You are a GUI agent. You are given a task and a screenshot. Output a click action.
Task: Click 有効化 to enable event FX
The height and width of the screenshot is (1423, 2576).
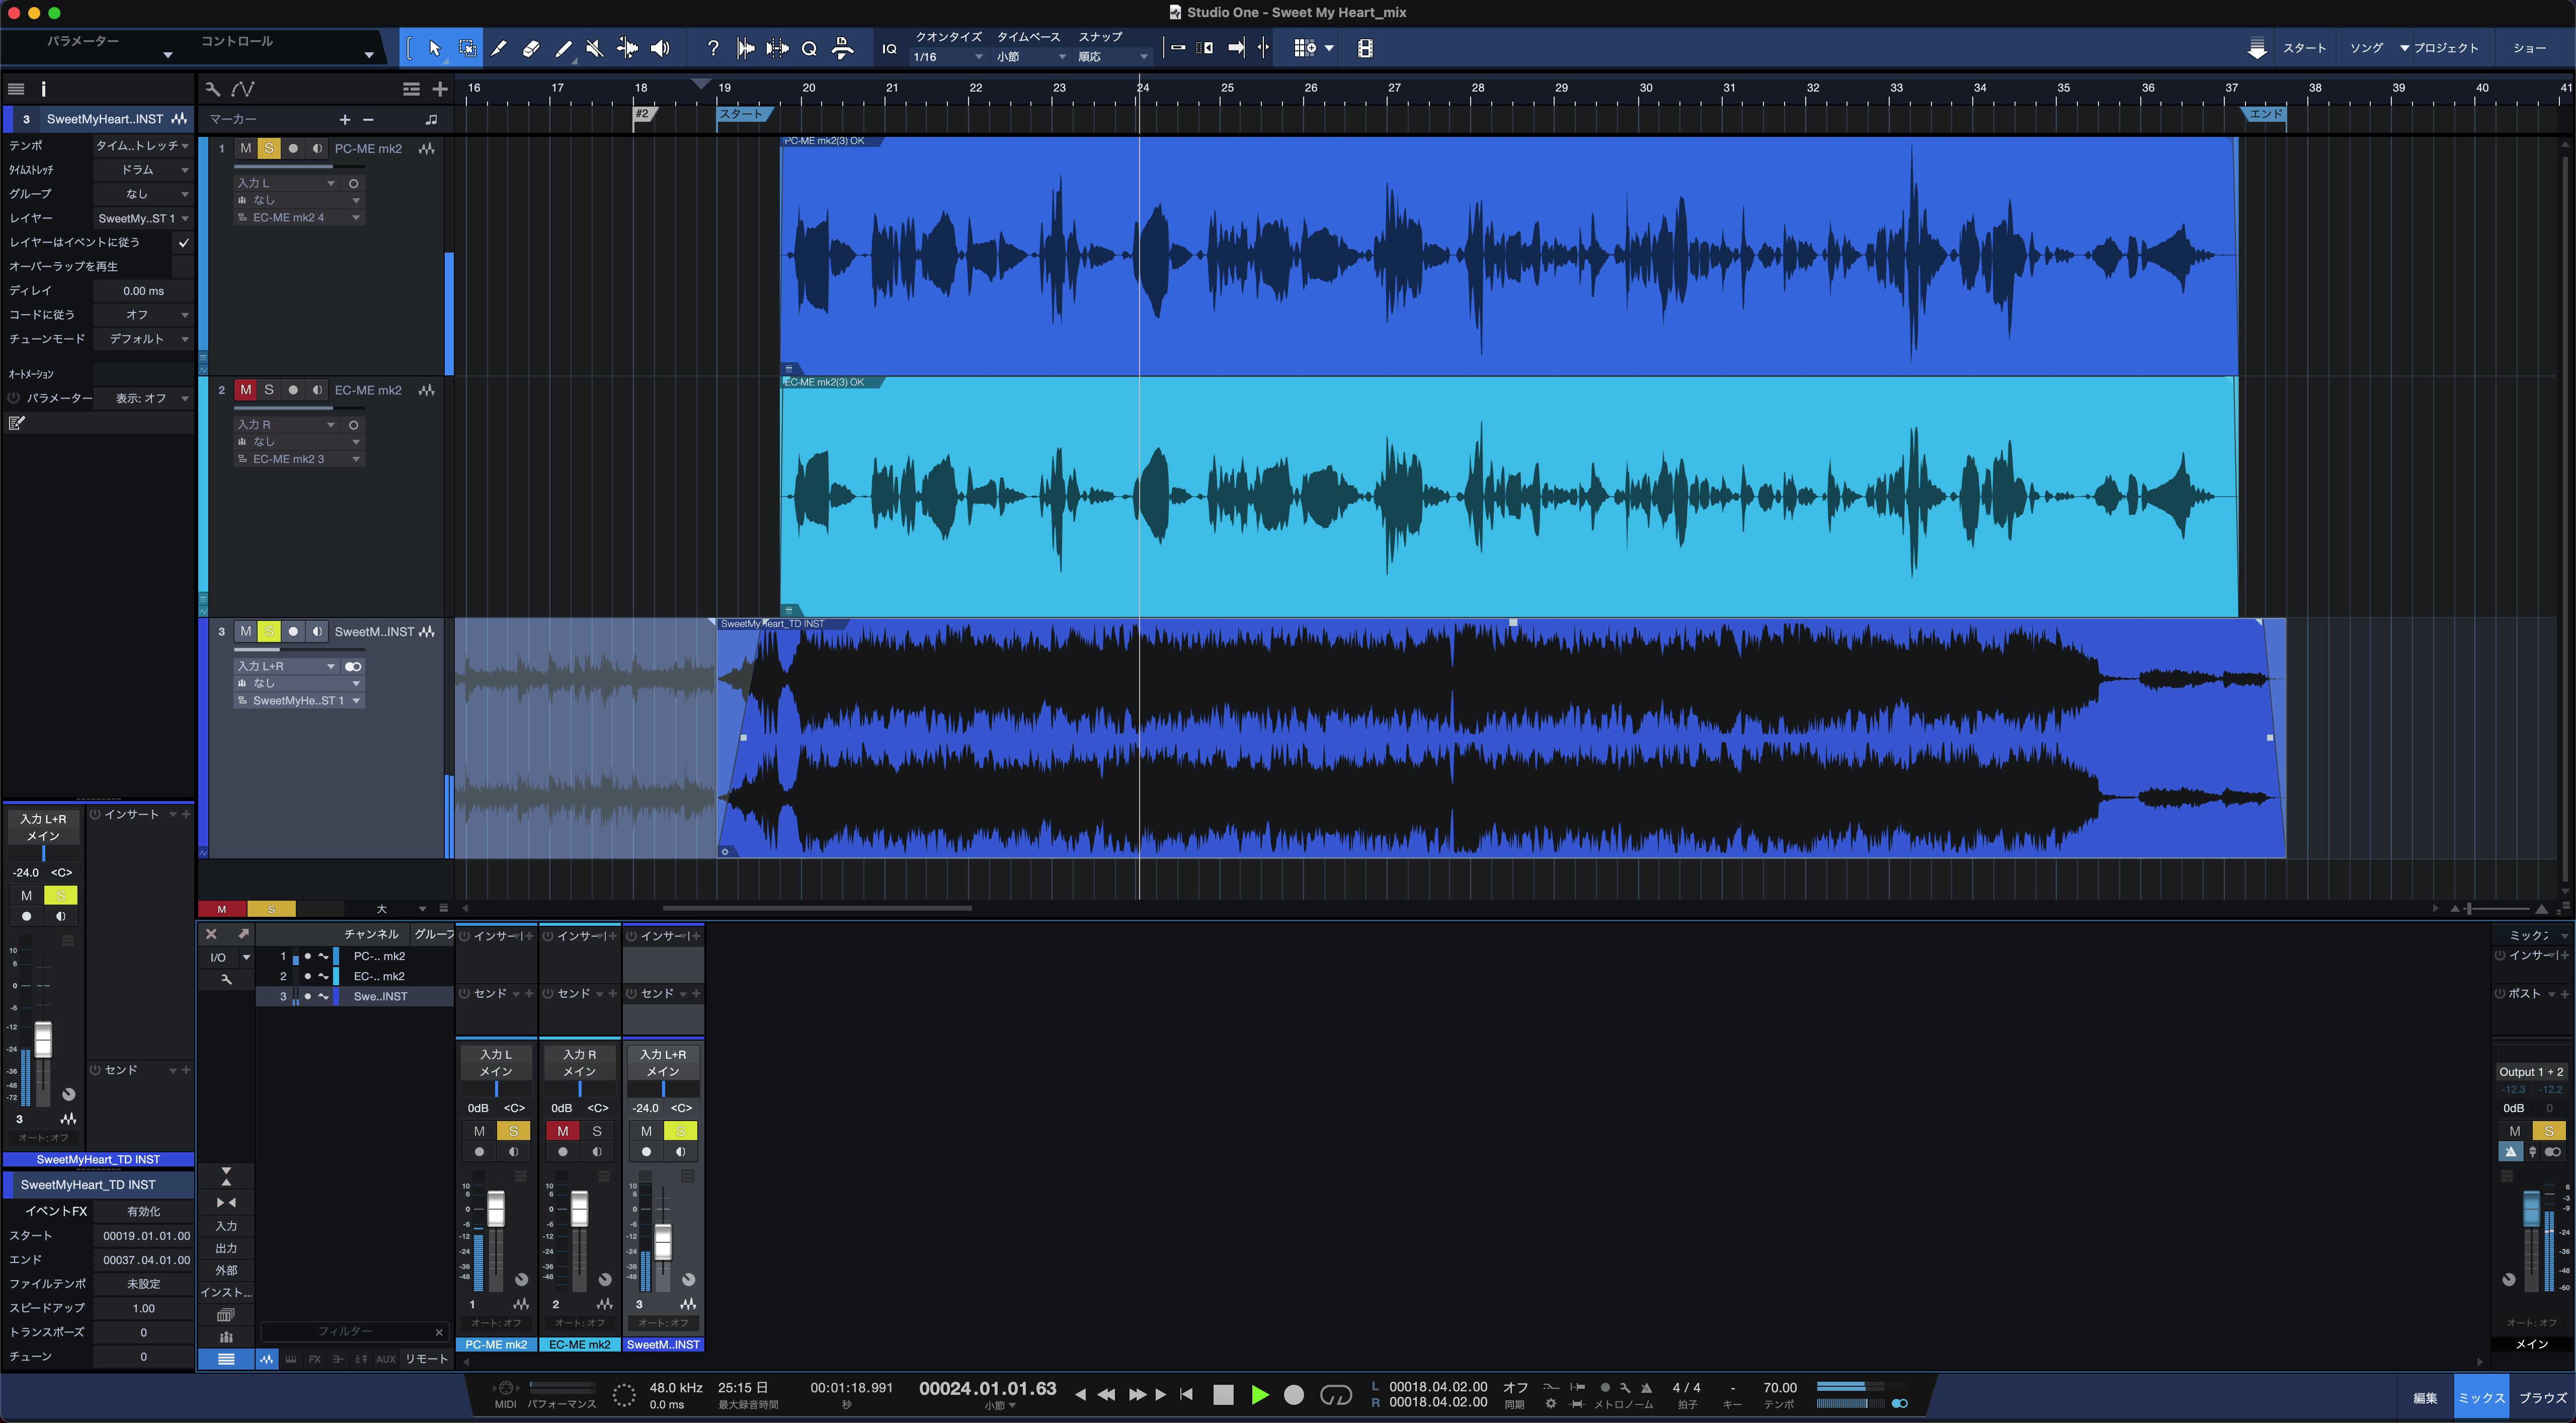[x=143, y=1211]
